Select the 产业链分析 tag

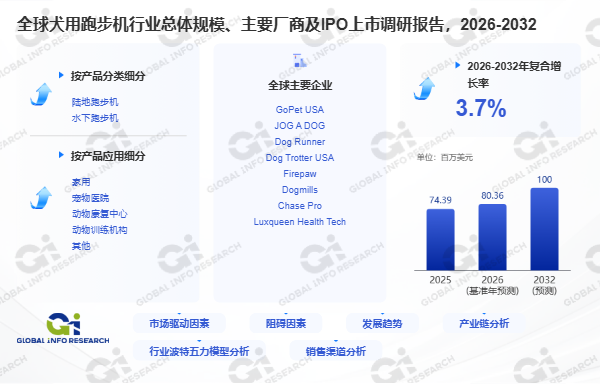tap(484, 324)
